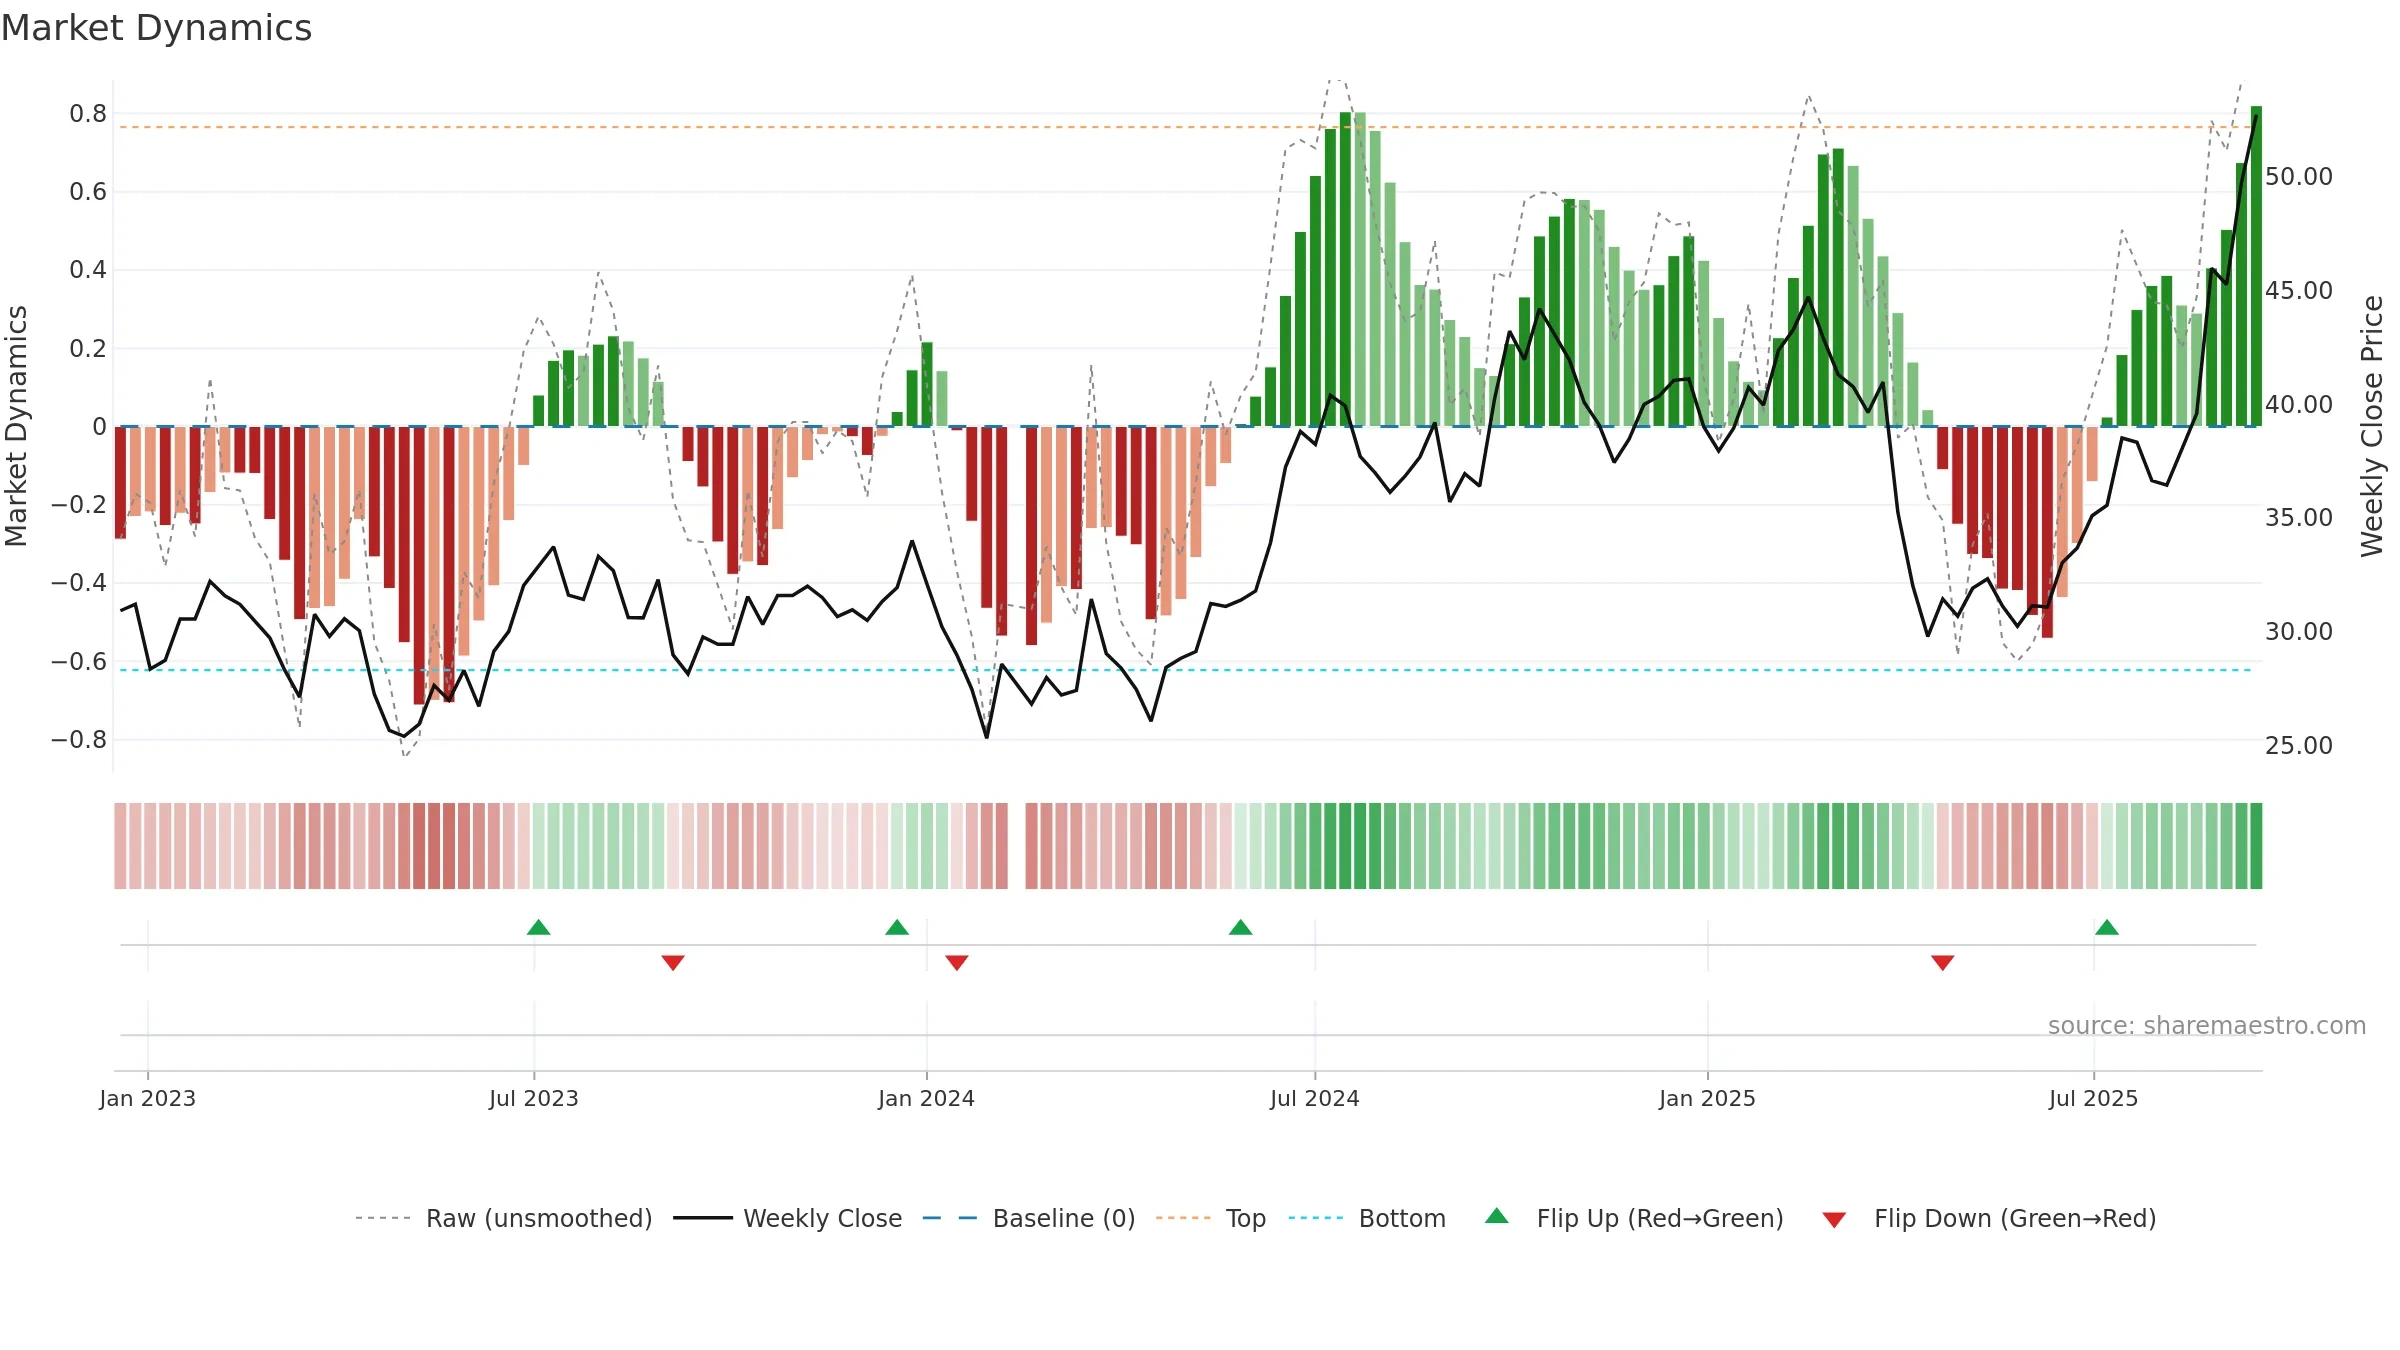Click the red flip-down triangle after Jul 2023
The image size is (2400, 1350).
[x=673, y=962]
